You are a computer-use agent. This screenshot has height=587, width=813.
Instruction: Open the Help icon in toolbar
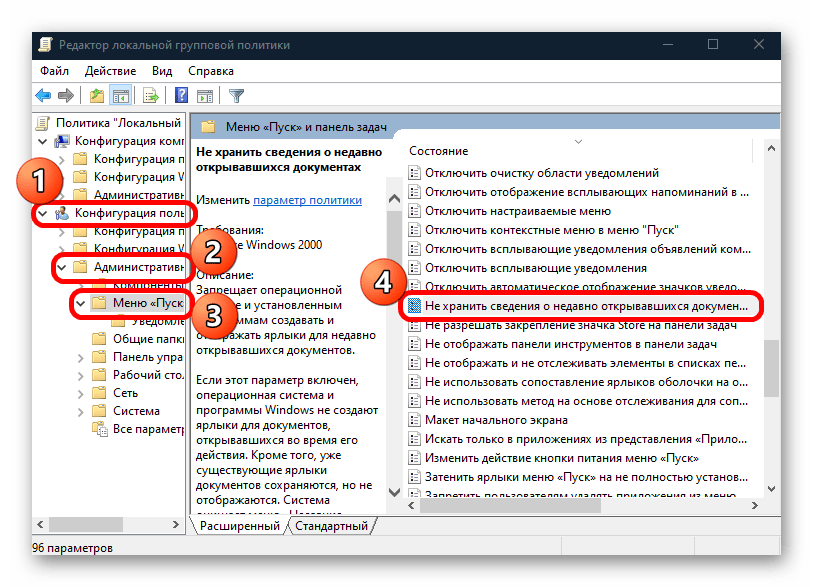[x=181, y=96]
